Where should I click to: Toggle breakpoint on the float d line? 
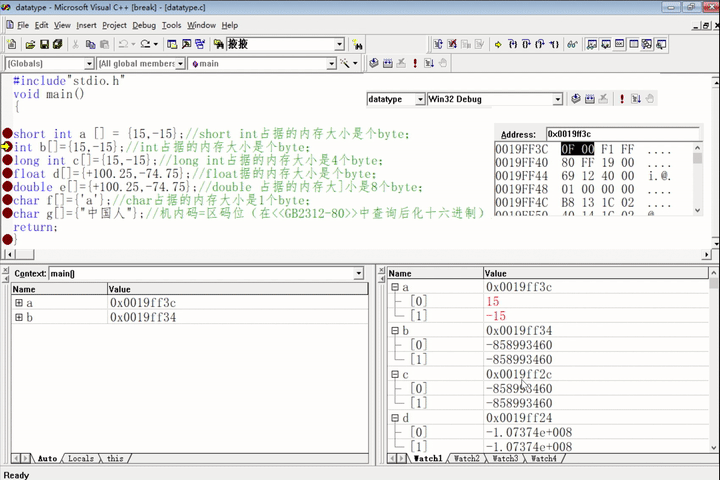click(x=7, y=174)
